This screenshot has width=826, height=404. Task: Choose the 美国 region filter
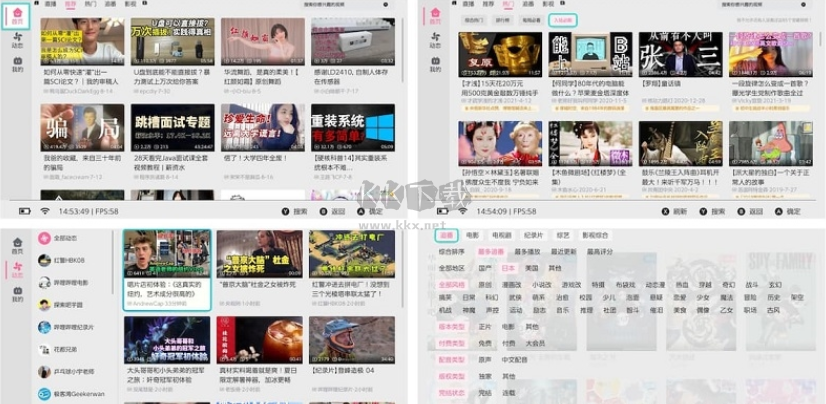tap(532, 268)
